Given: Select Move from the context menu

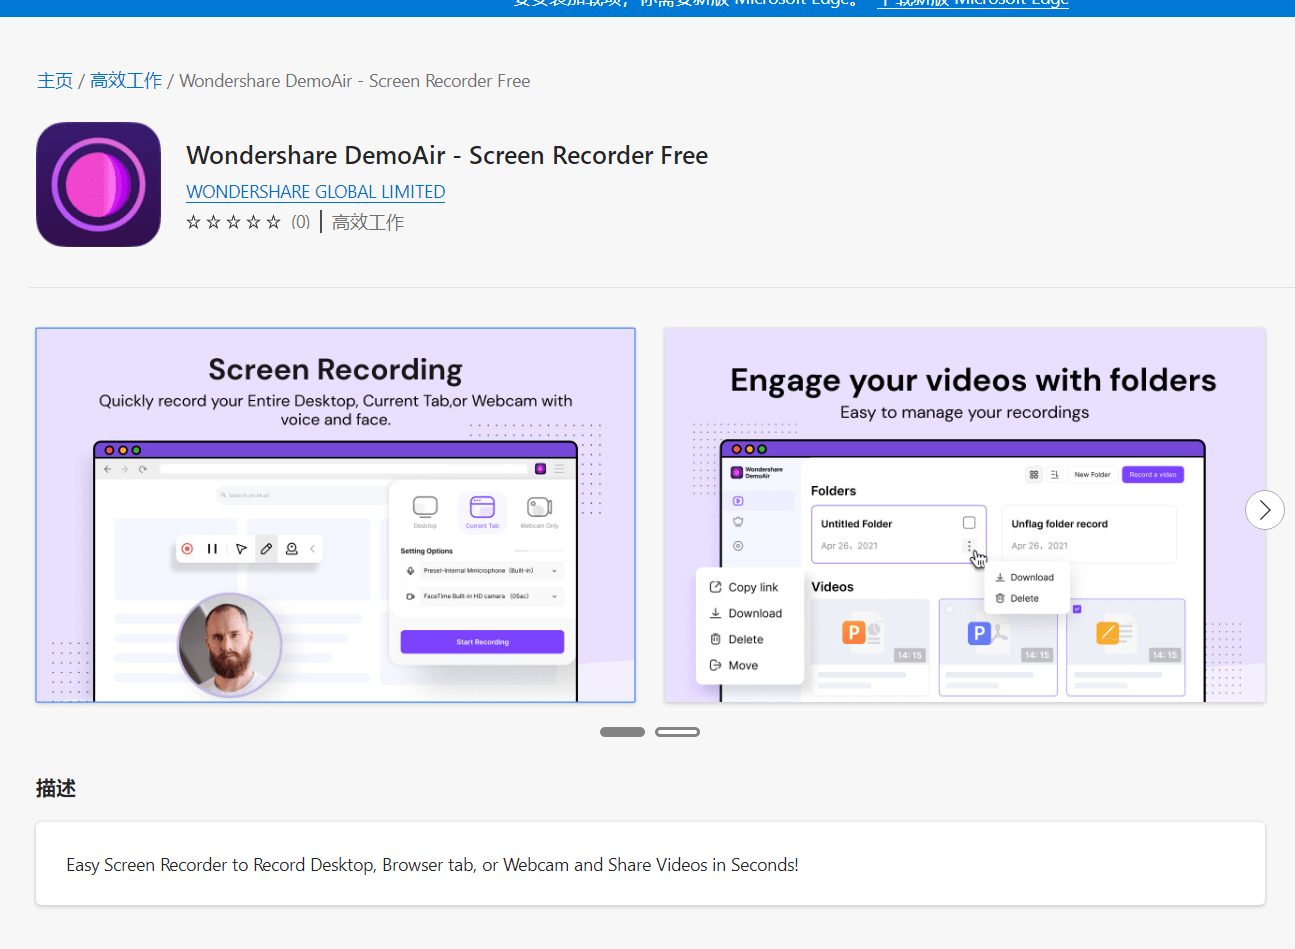Looking at the screenshot, I should pyautogui.click(x=742, y=666).
